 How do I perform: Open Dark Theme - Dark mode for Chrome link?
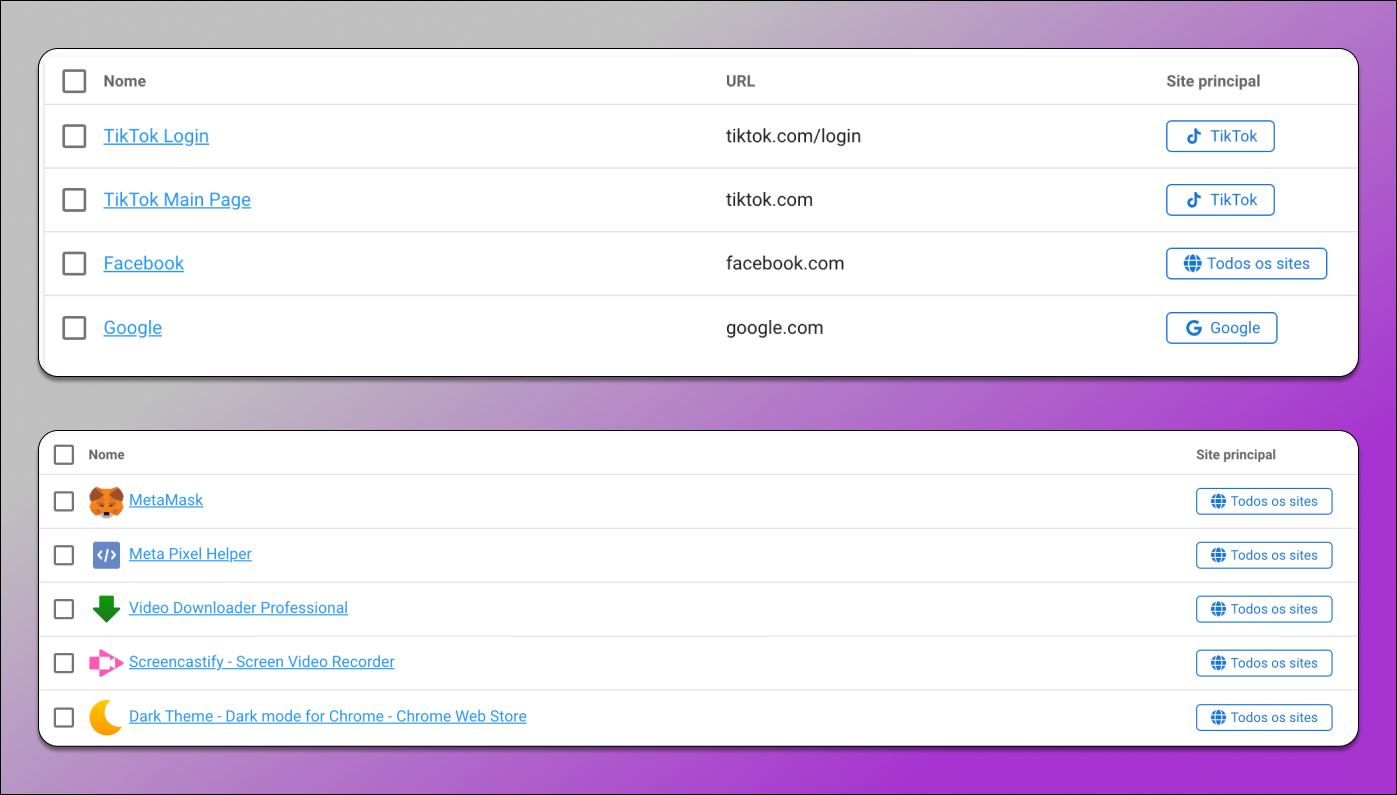click(328, 716)
